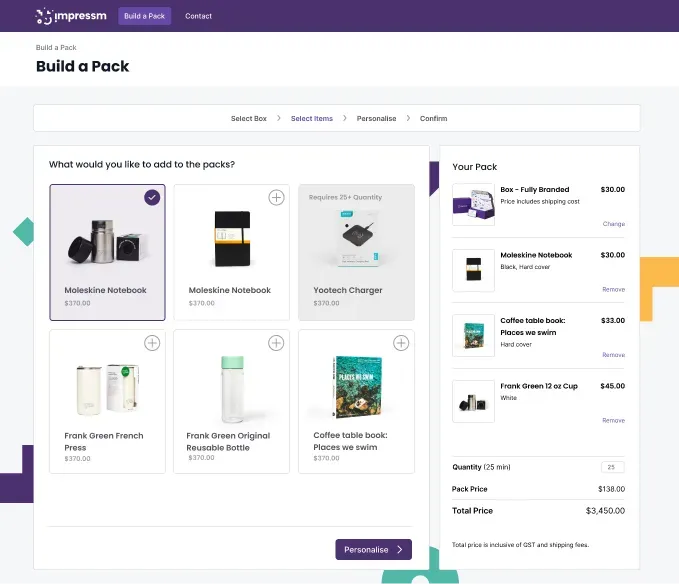
Task: Click Frank Green Original Reusable Bottle title
Action: tap(228, 442)
